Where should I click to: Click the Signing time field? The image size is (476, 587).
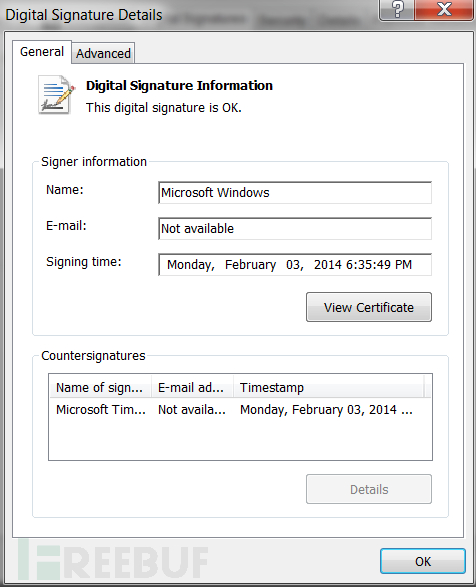tap(295, 265)
